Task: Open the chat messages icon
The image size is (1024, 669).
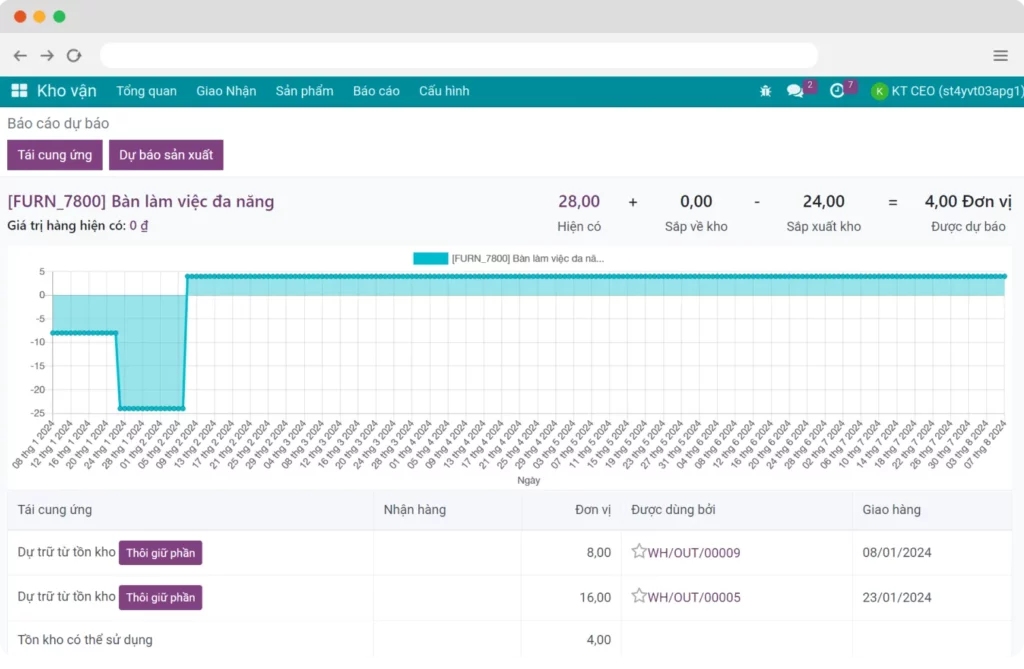Action: tap(795, 91)
